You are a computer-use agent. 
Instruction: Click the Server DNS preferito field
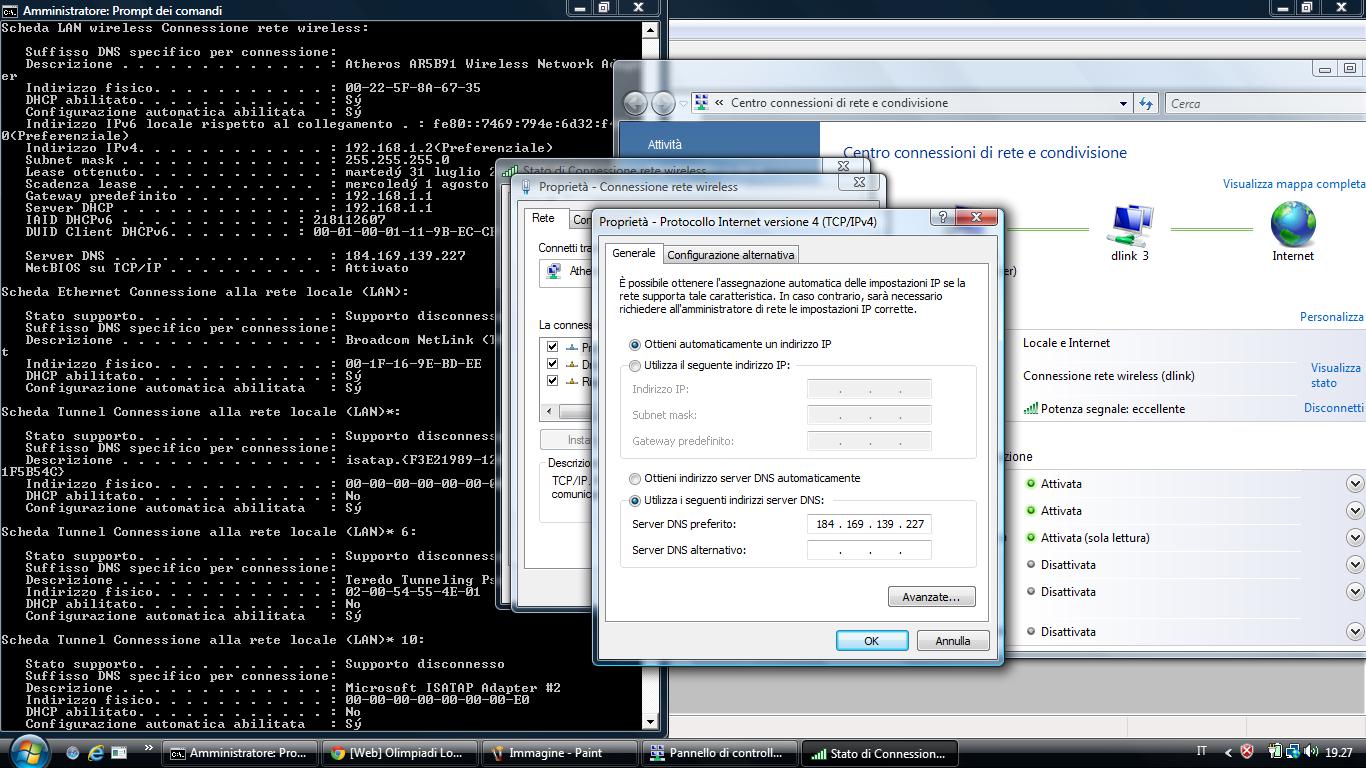point(869,524)
